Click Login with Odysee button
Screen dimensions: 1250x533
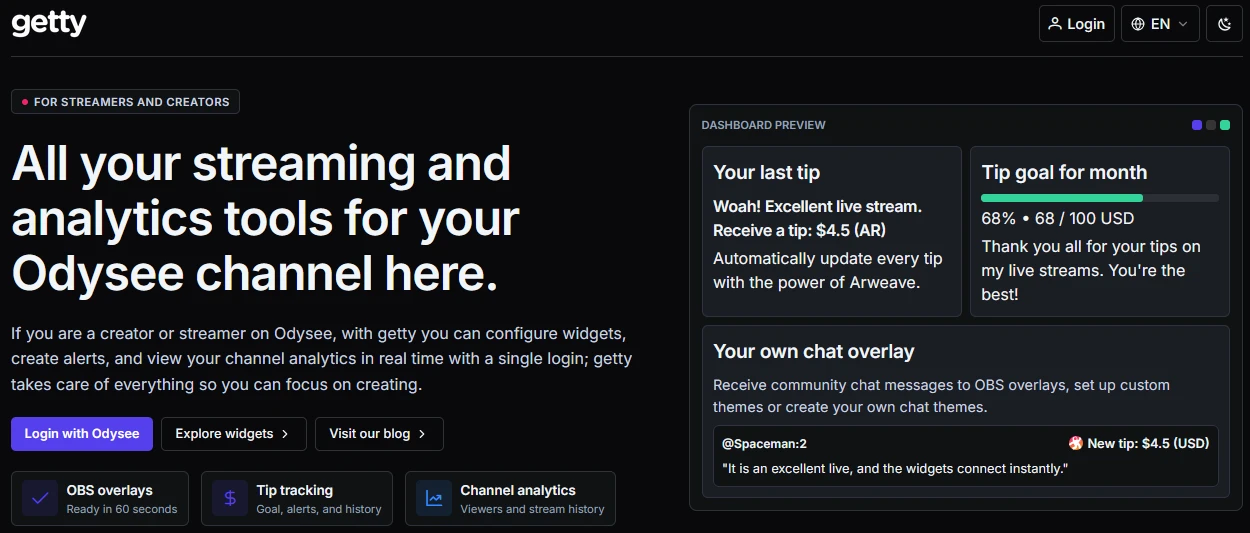tap(82, 434)
